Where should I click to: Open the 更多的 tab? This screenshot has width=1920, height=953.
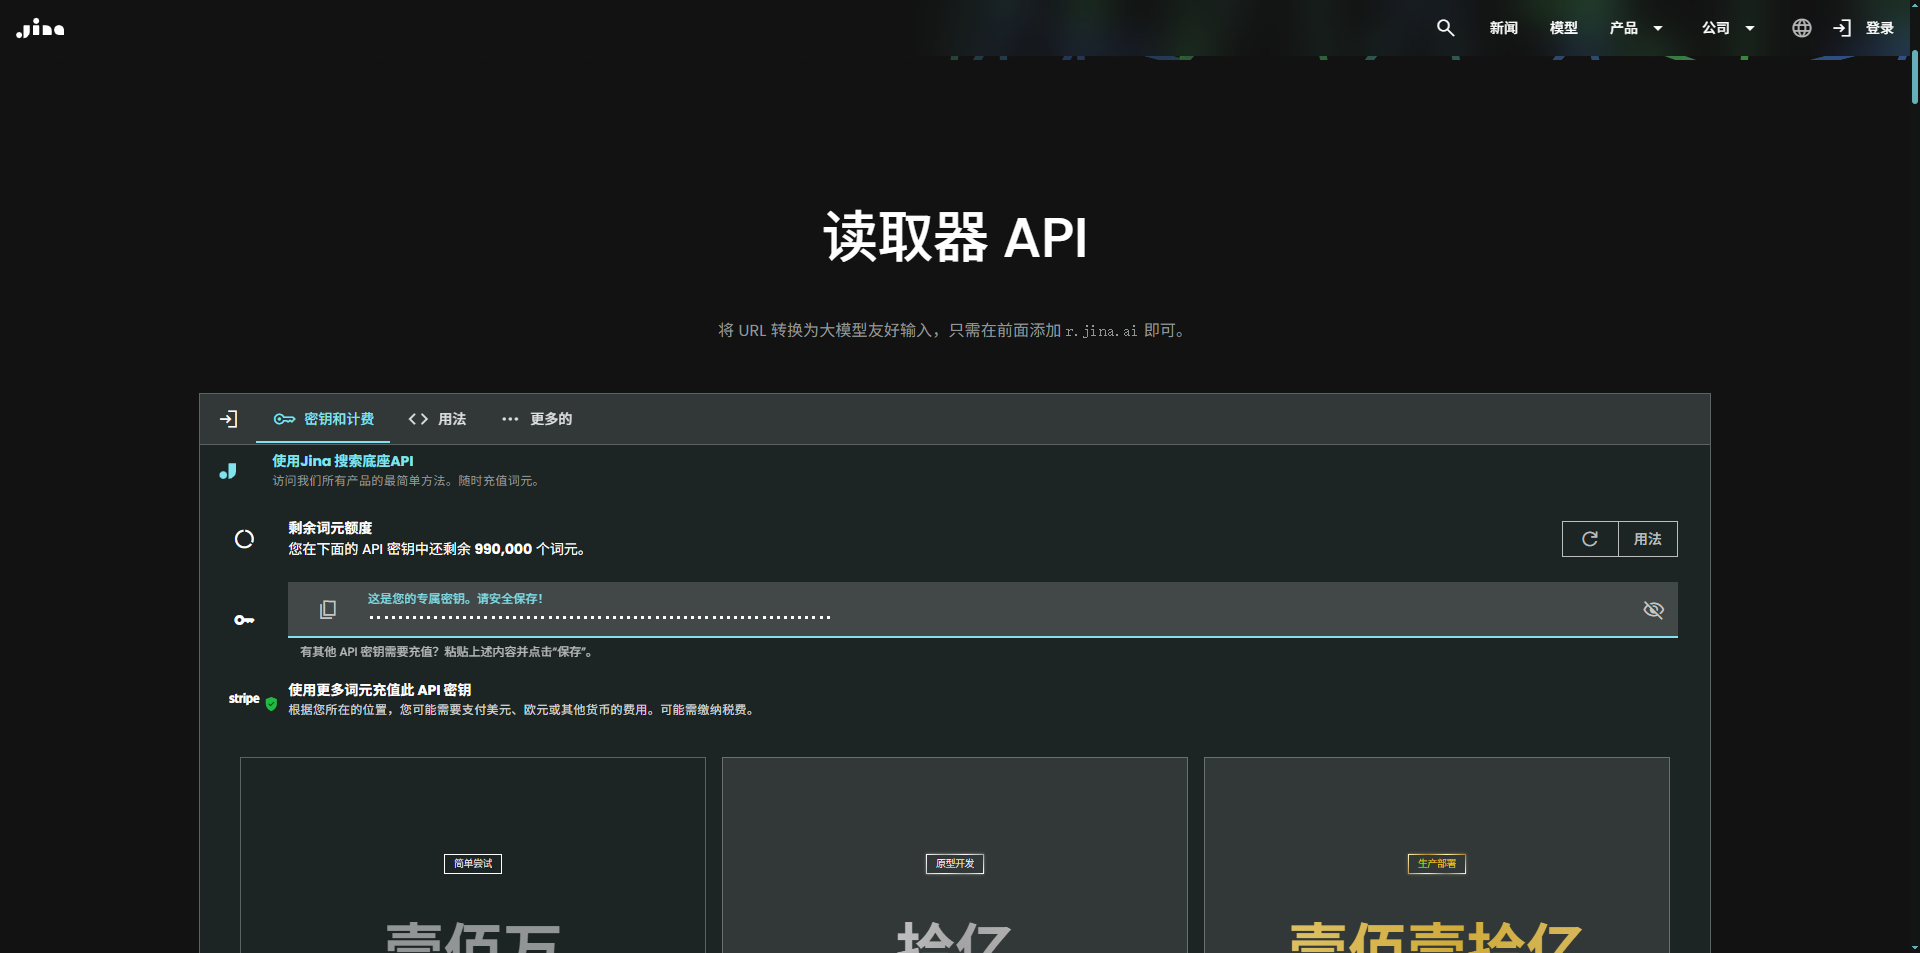click(x=536, y=419)
